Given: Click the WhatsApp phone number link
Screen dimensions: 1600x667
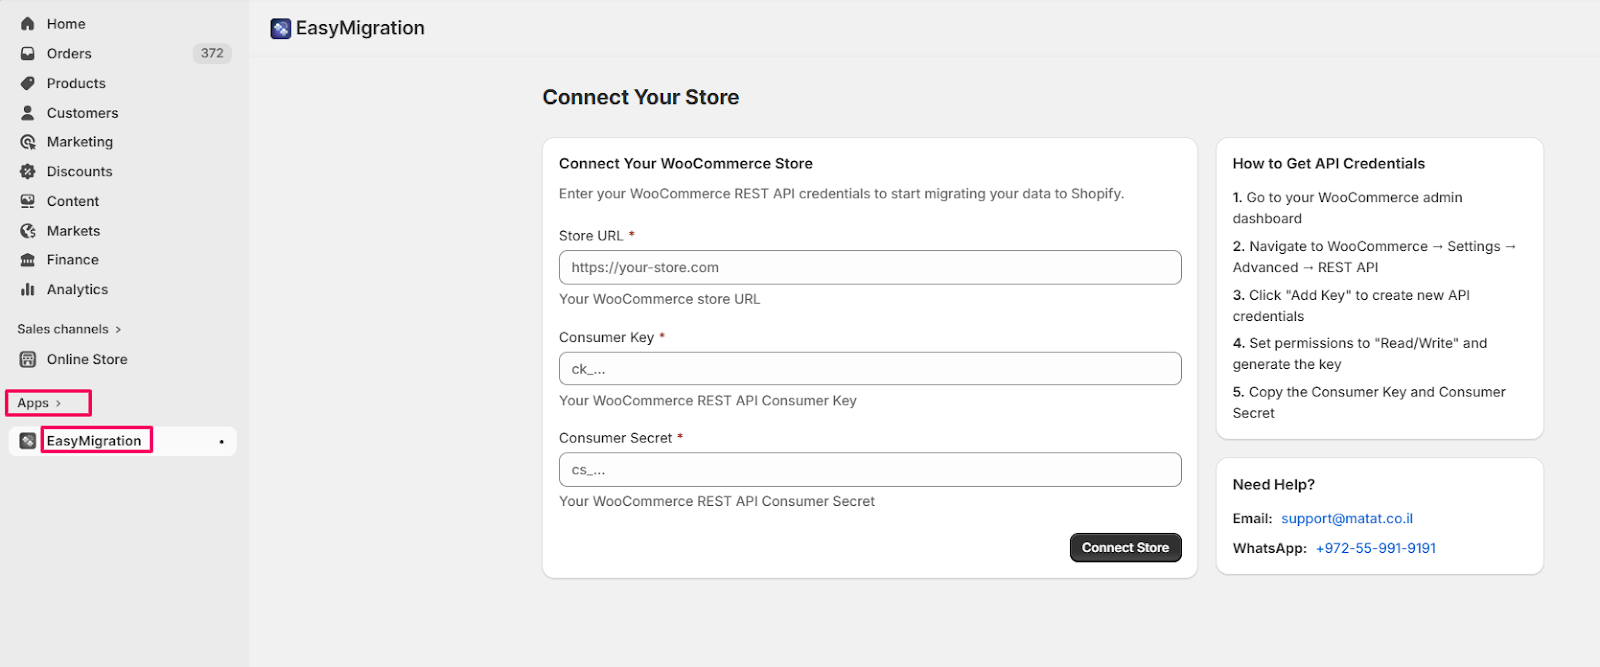Looking at the screenshot, I should [1375, 549].
